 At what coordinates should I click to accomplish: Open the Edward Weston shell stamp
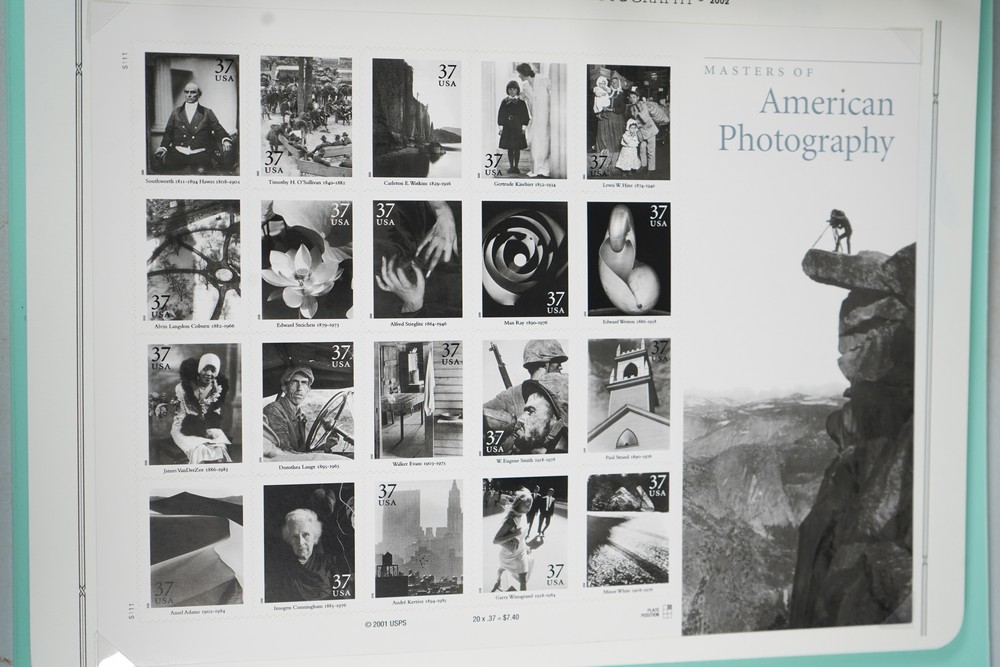point(629,259)
